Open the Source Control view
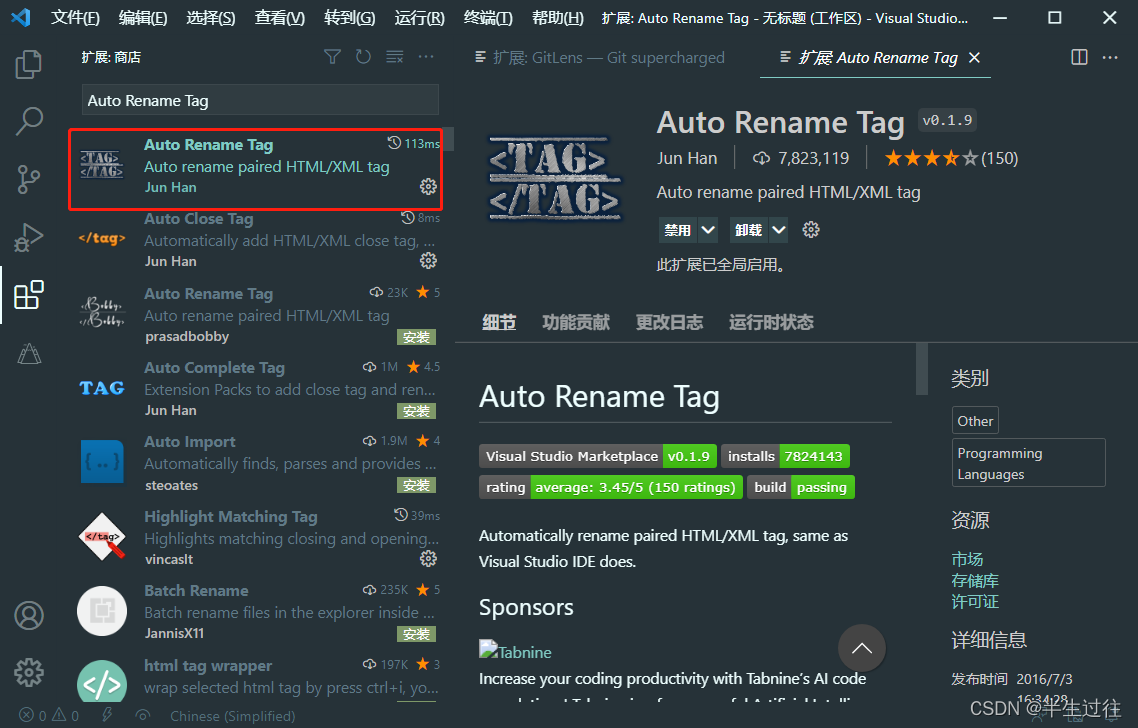This screenshot has height=728, width=1138. [x=28, y=179]
